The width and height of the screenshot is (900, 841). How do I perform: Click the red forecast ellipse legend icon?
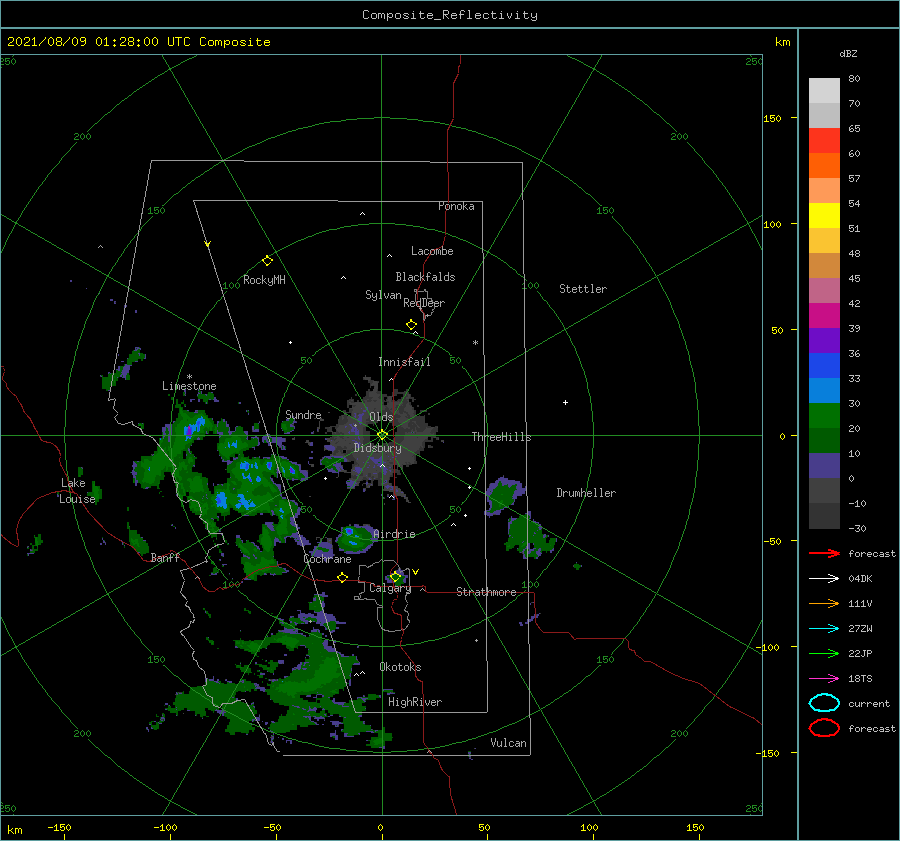click(824, 728)
